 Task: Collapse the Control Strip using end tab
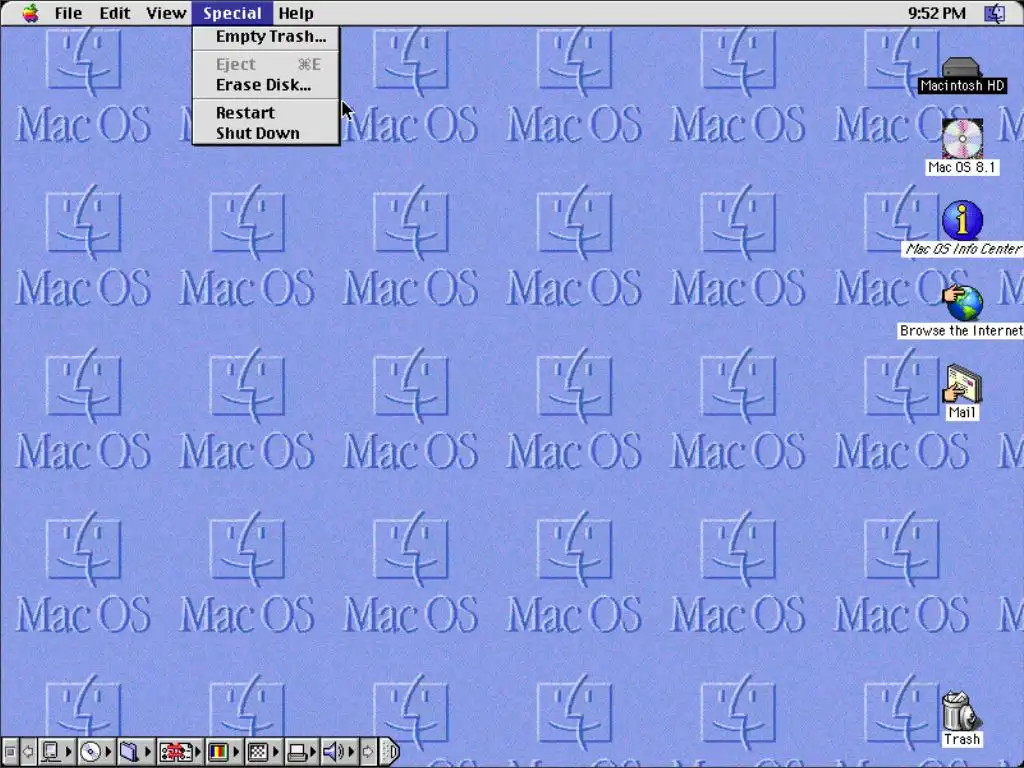tap(390, 752)
